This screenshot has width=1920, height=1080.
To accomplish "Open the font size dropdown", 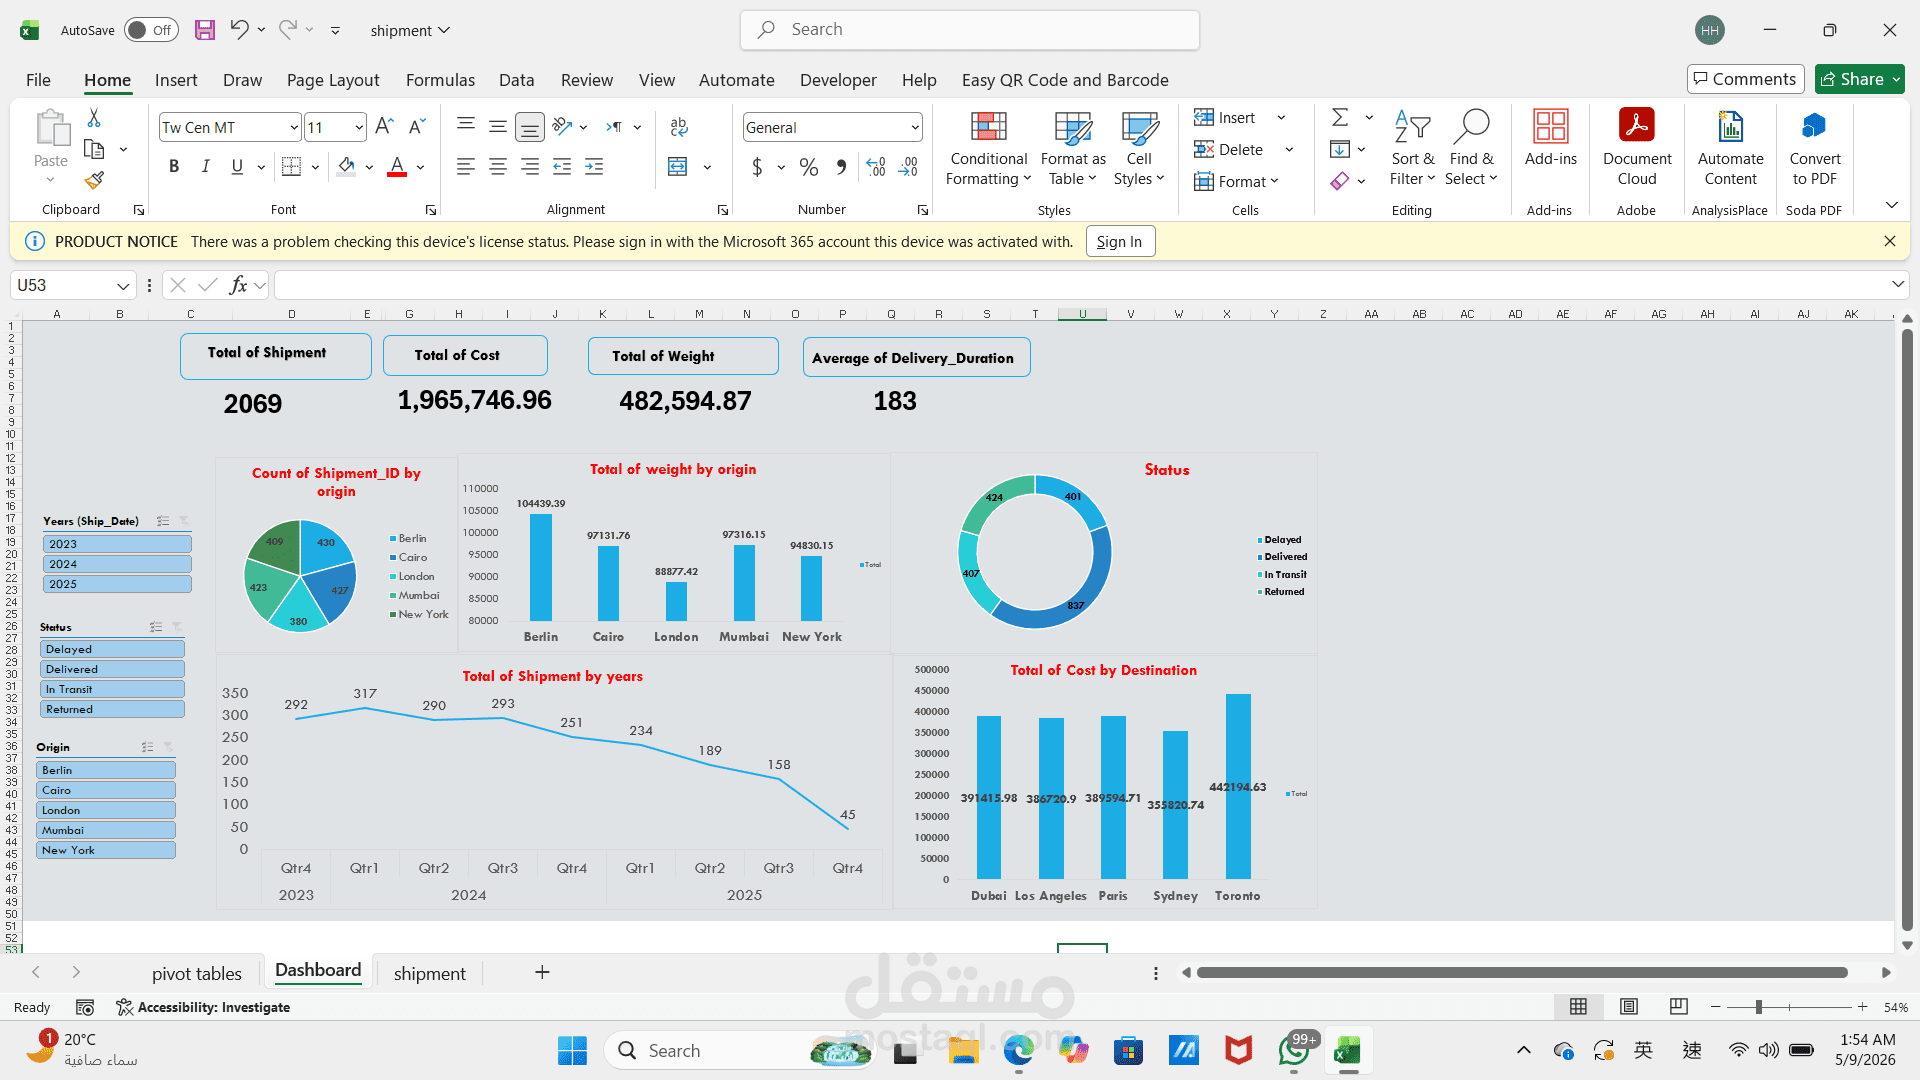I will [x=358, y=127].
